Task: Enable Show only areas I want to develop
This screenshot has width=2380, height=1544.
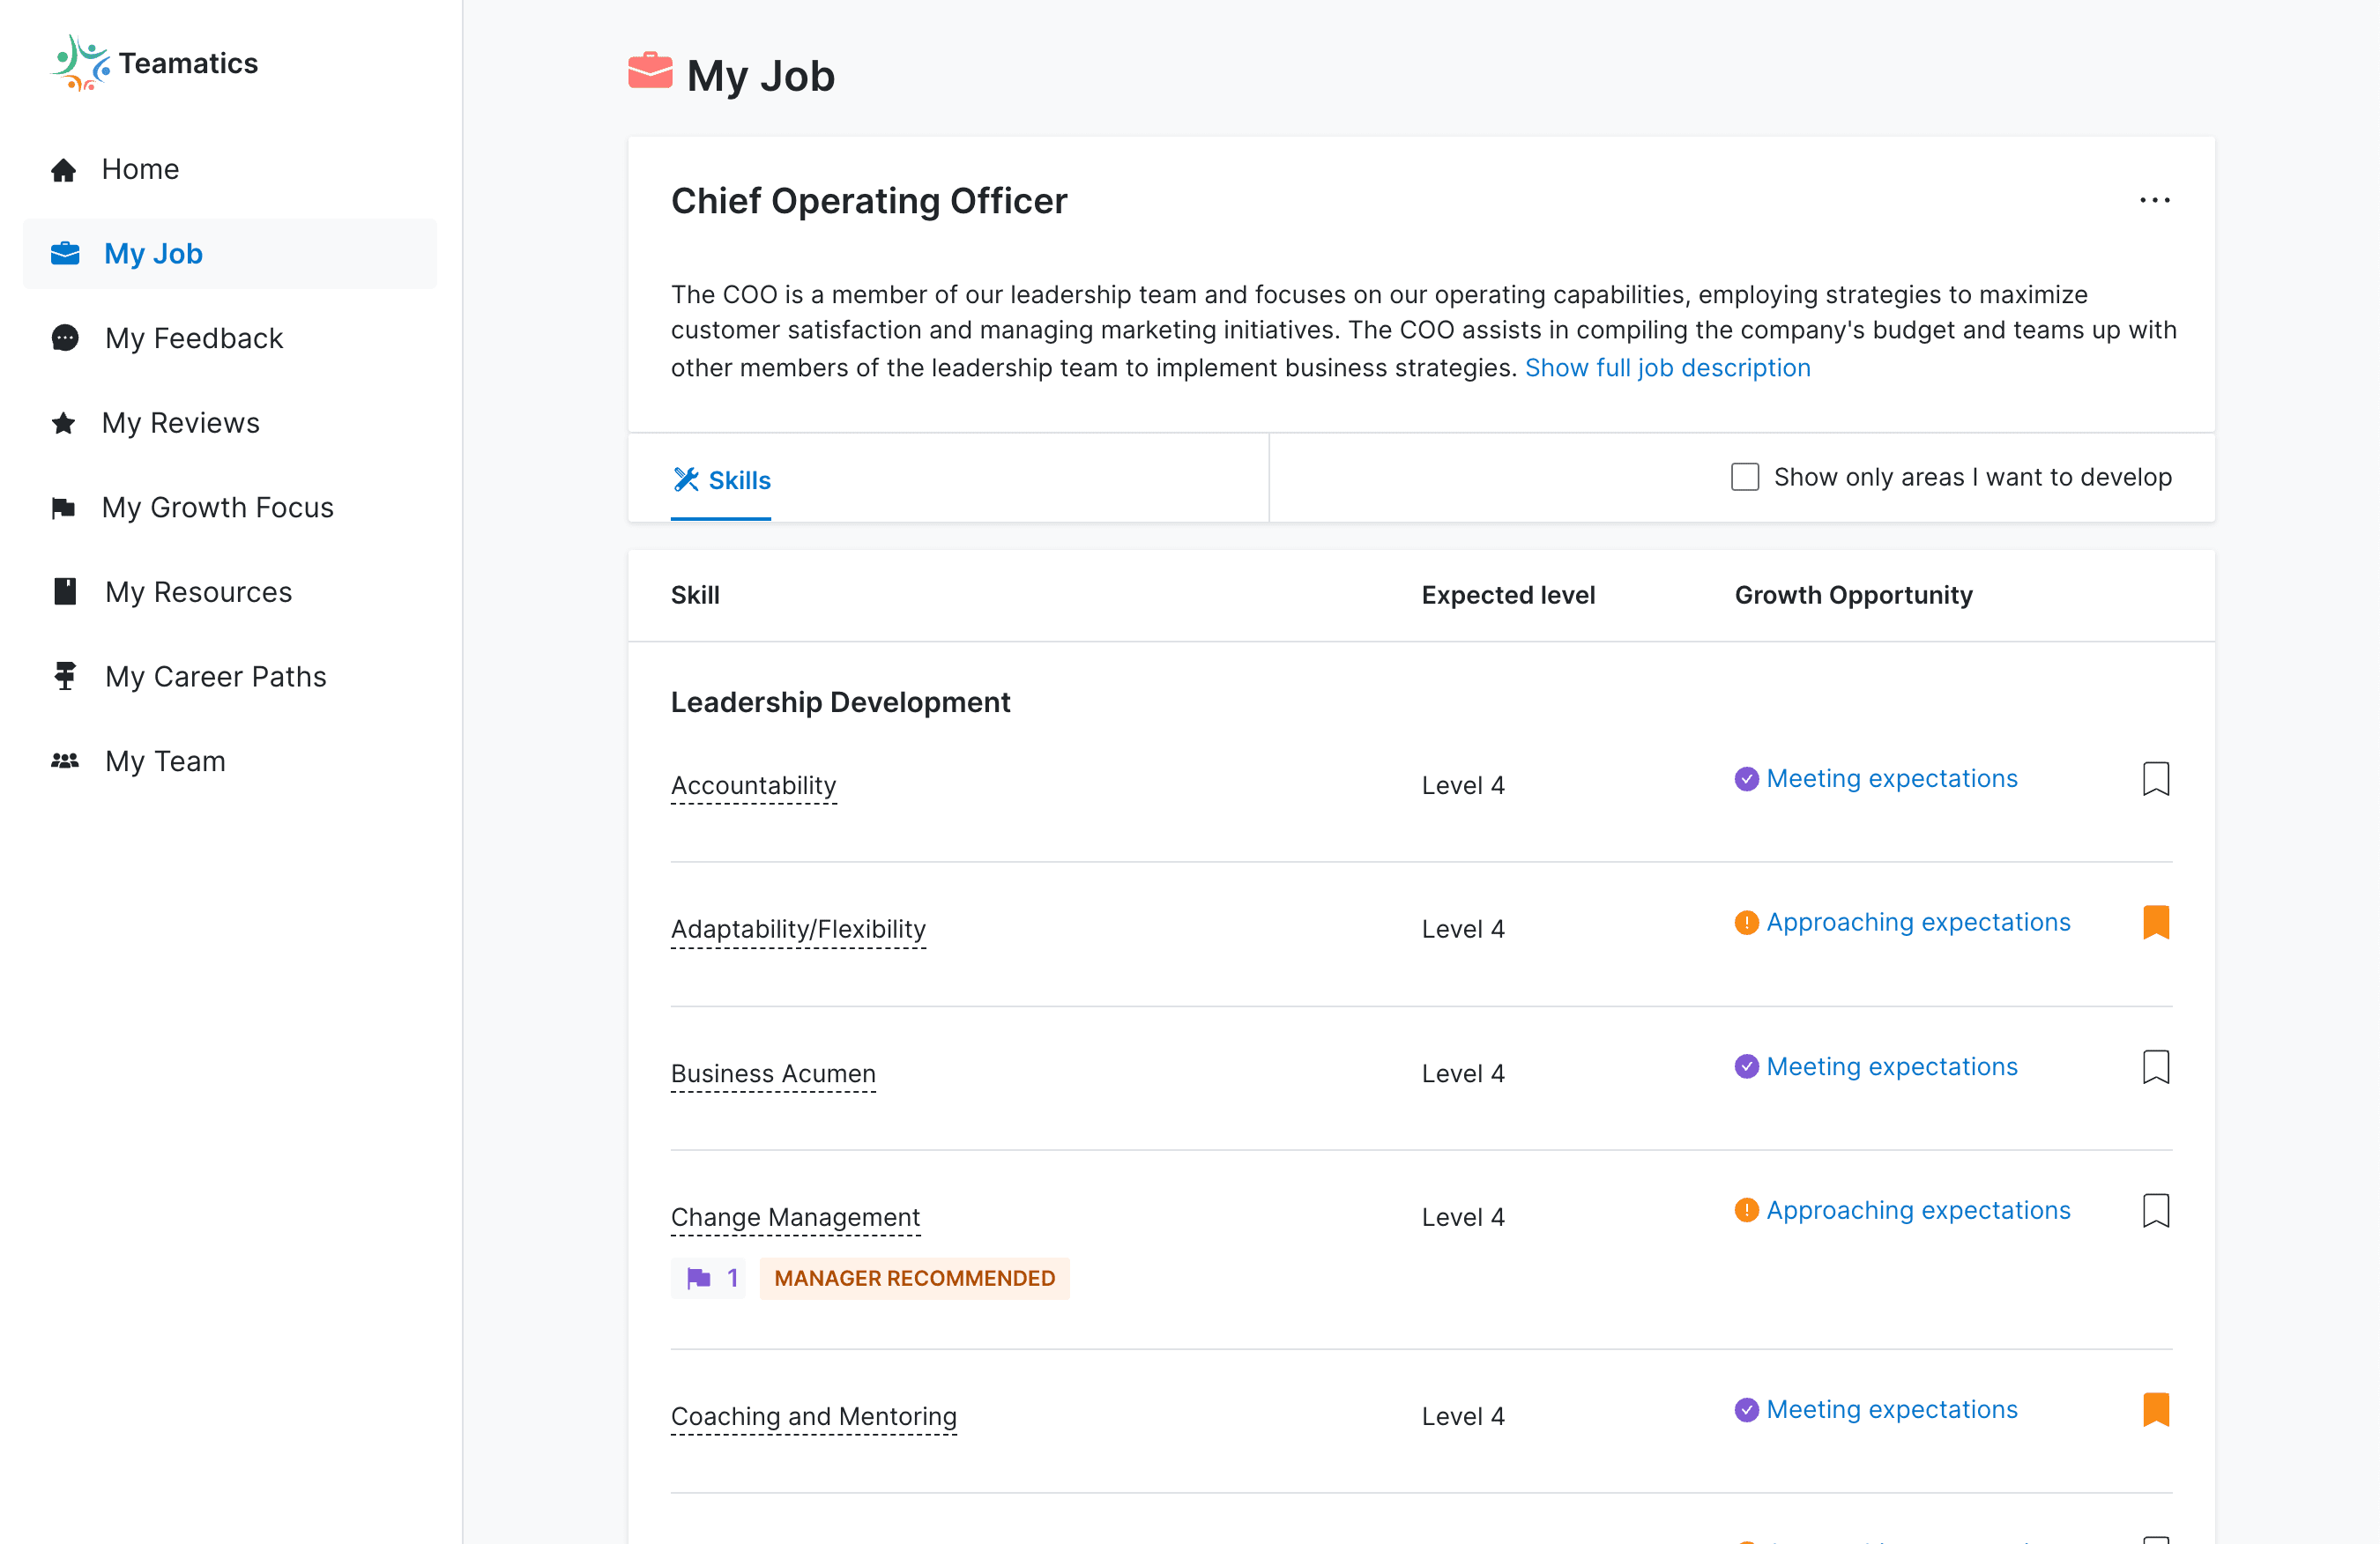Action: point(1745,477)
